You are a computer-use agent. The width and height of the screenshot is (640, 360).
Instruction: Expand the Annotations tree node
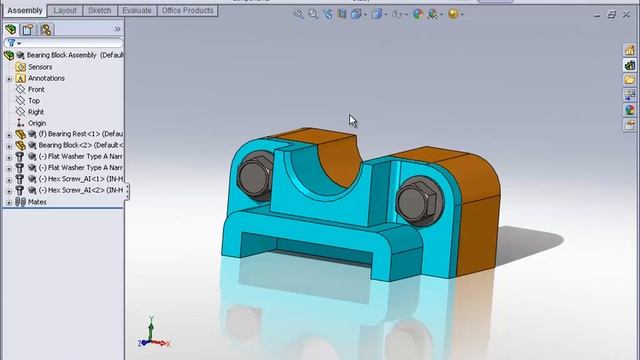[x=9, y=78]
